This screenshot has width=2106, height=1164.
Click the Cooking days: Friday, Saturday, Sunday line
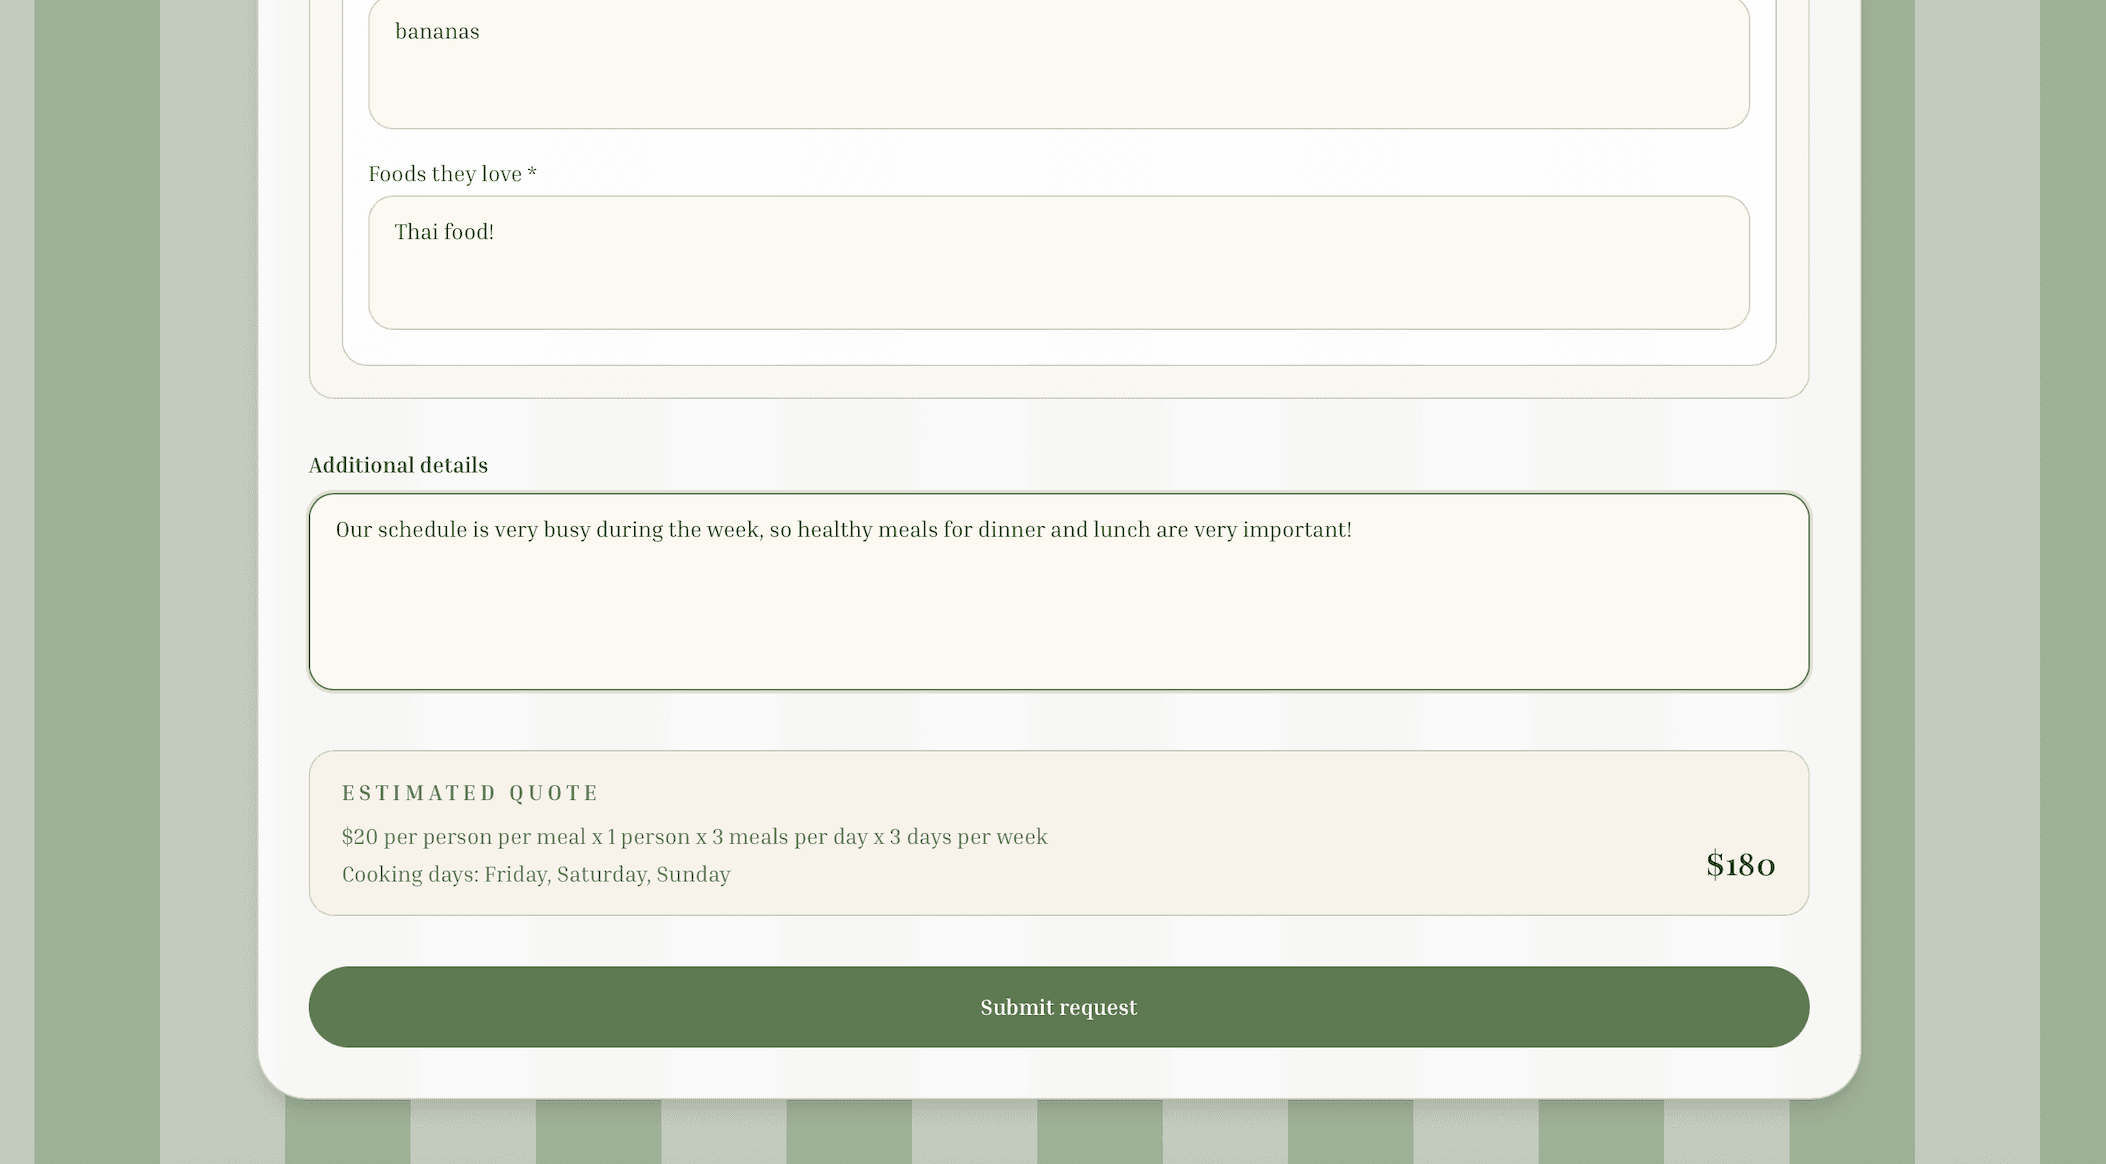click(x=536, y=875)
